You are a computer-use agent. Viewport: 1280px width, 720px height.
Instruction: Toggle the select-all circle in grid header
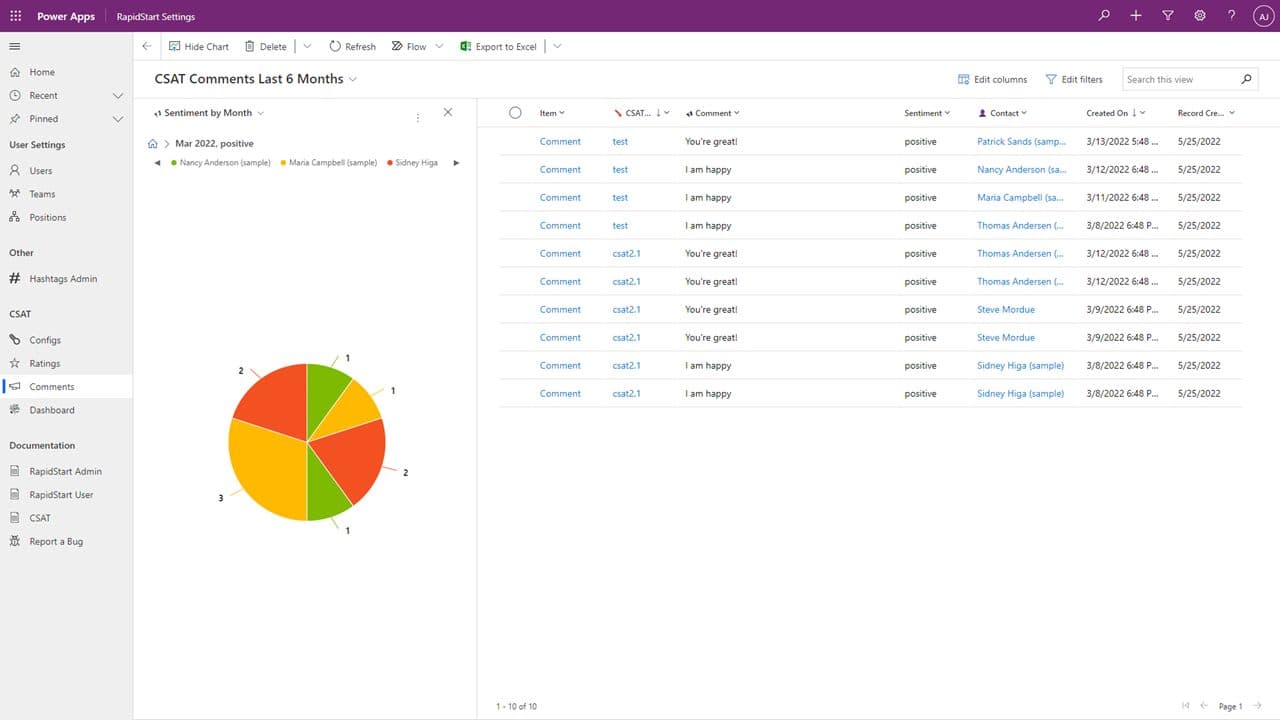point(515,113)
